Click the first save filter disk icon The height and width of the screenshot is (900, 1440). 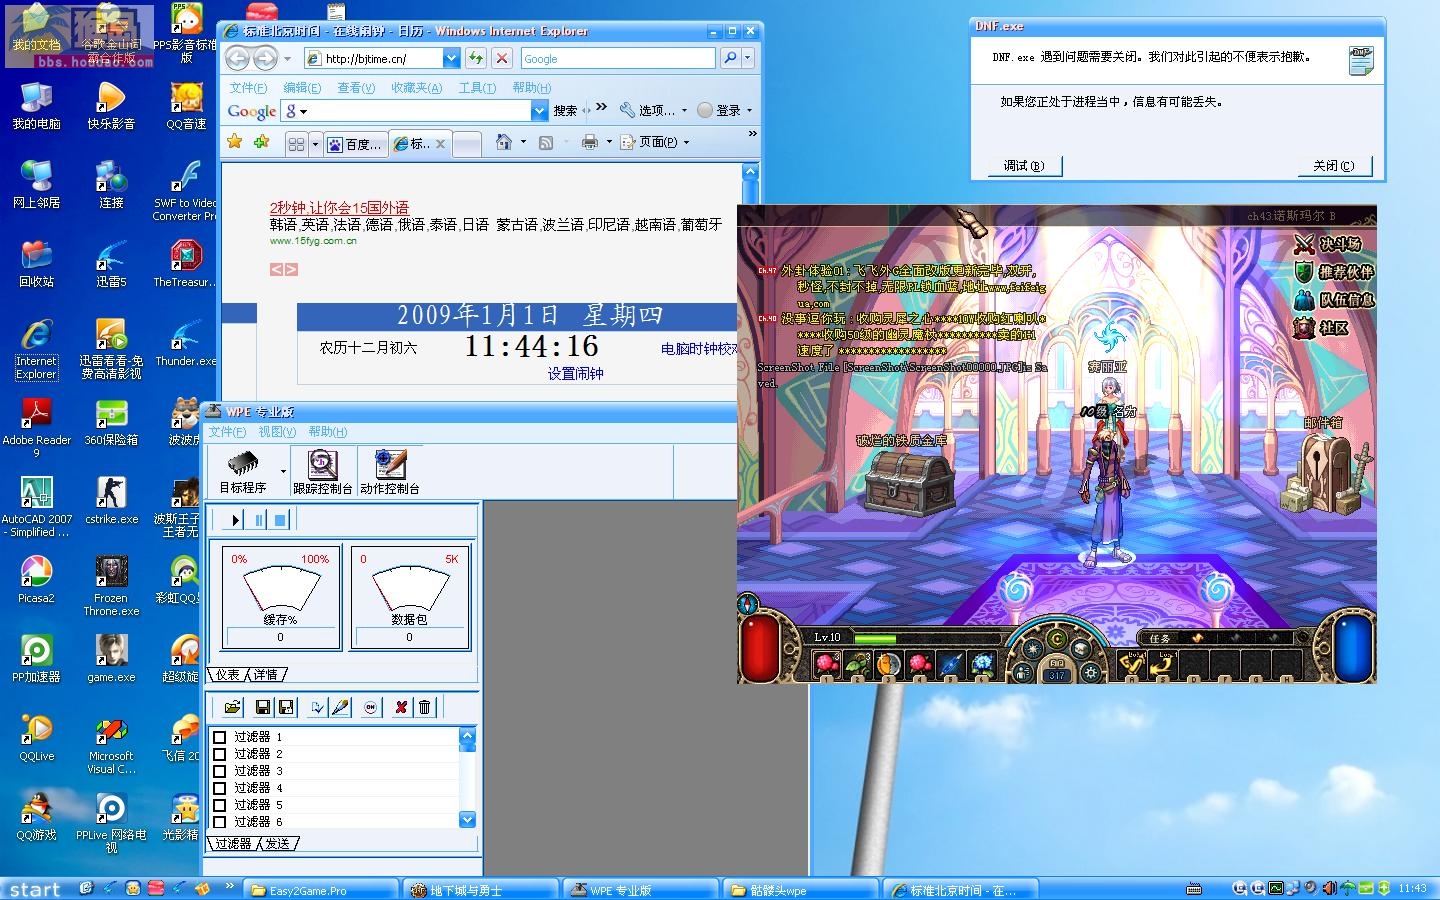(263, 707)
